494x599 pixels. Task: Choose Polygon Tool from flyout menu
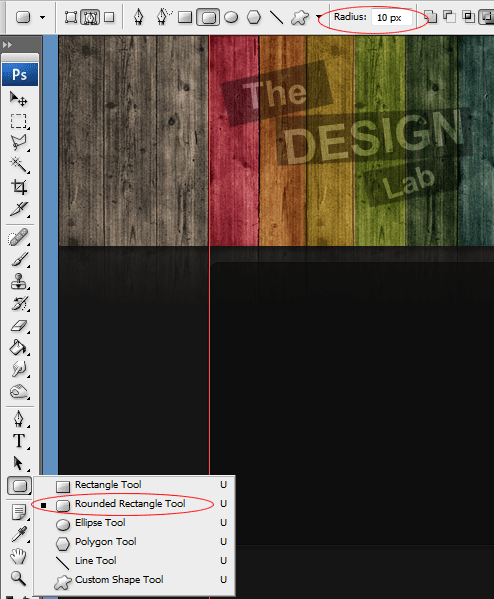(x=134, y=542)
